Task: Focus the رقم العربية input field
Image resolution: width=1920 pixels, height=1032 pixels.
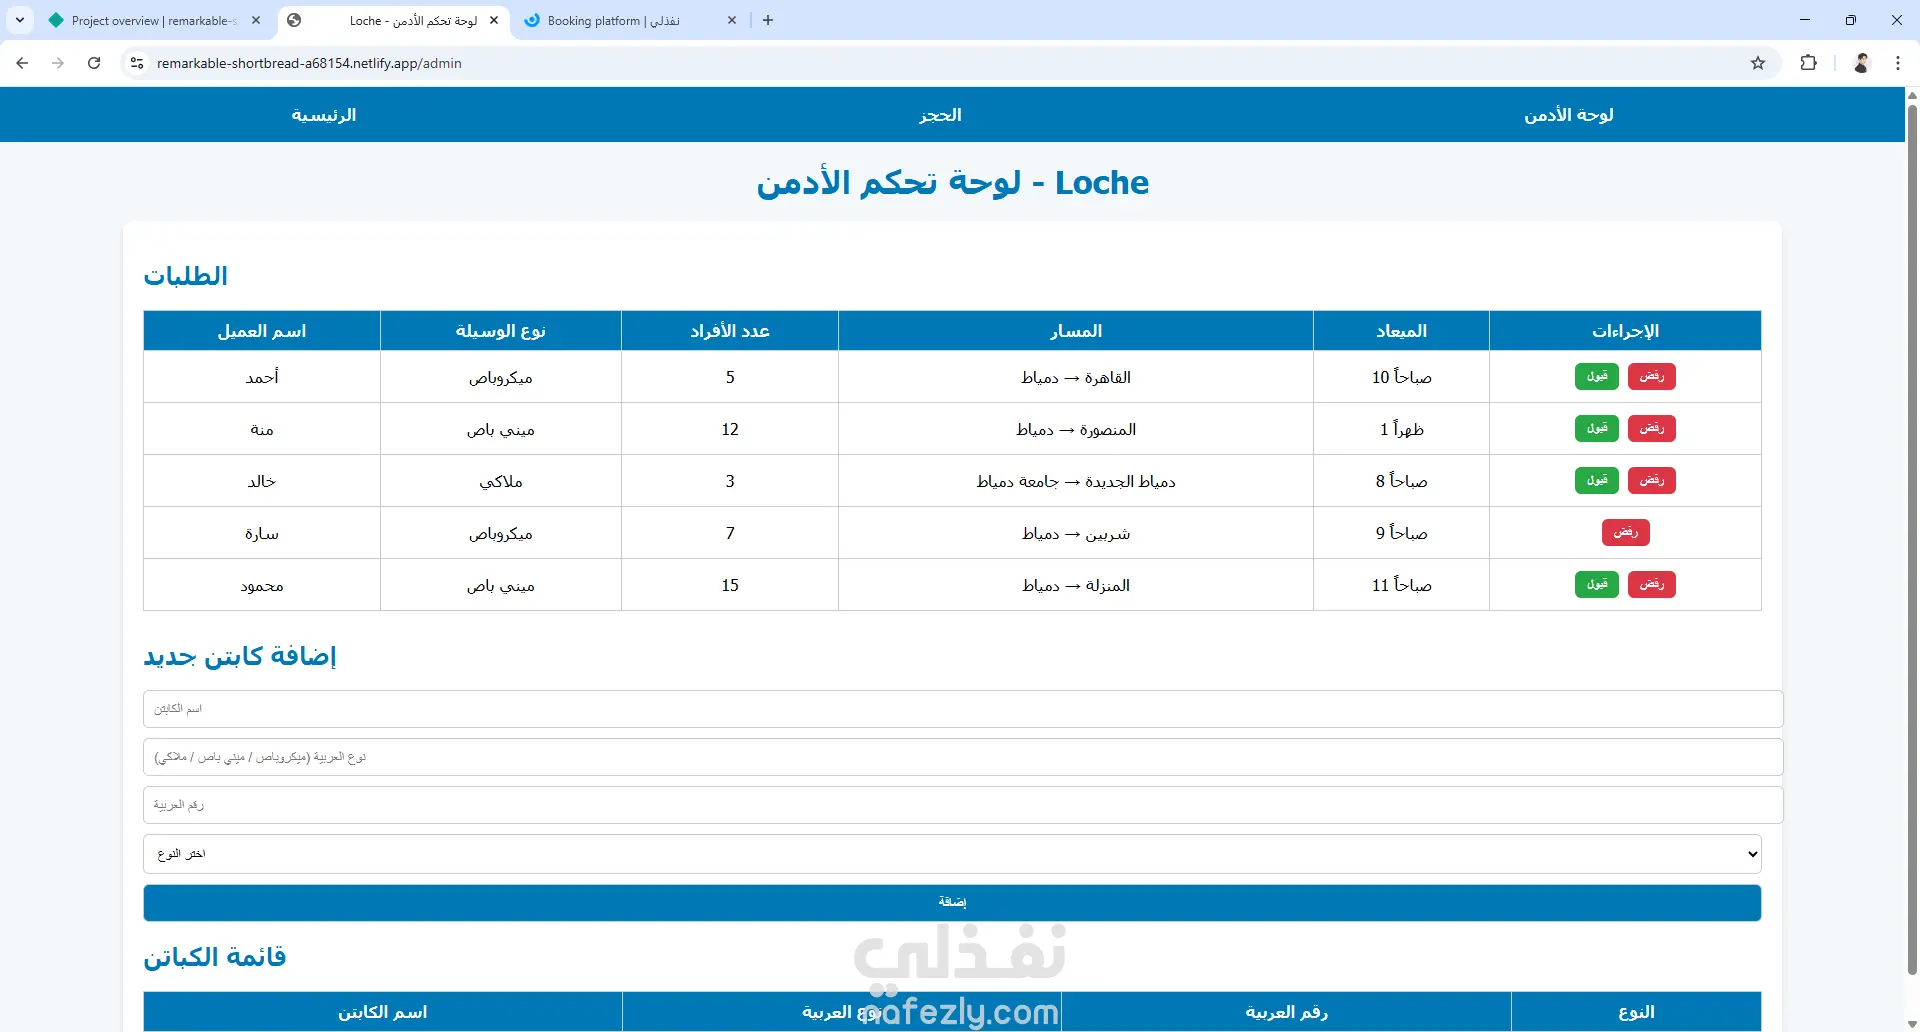Action: 963,805
